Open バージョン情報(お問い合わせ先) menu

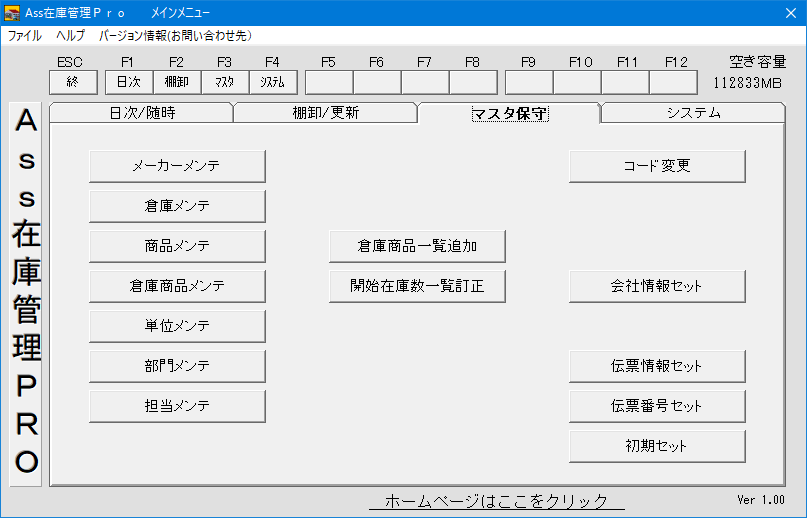pos(174,35)
